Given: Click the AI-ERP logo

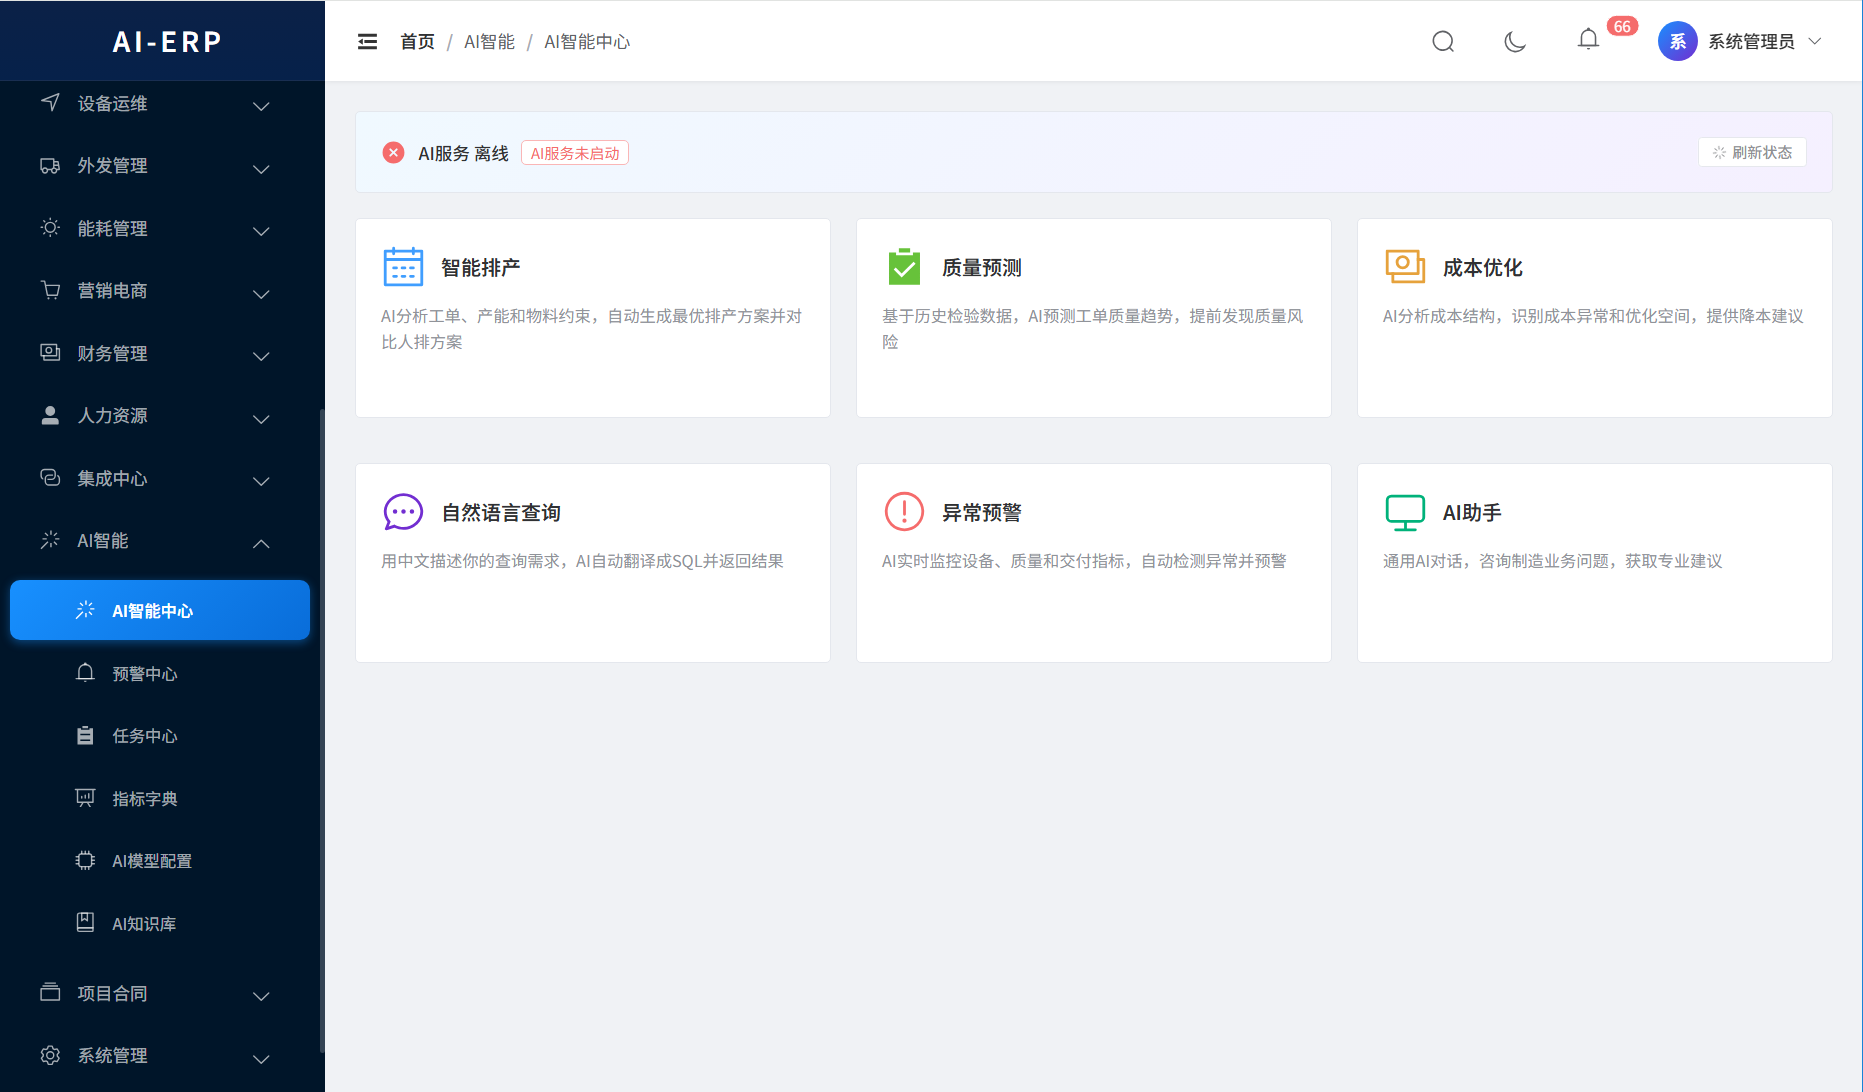Looking at the screenshot, I should click(x=167, y=41).
